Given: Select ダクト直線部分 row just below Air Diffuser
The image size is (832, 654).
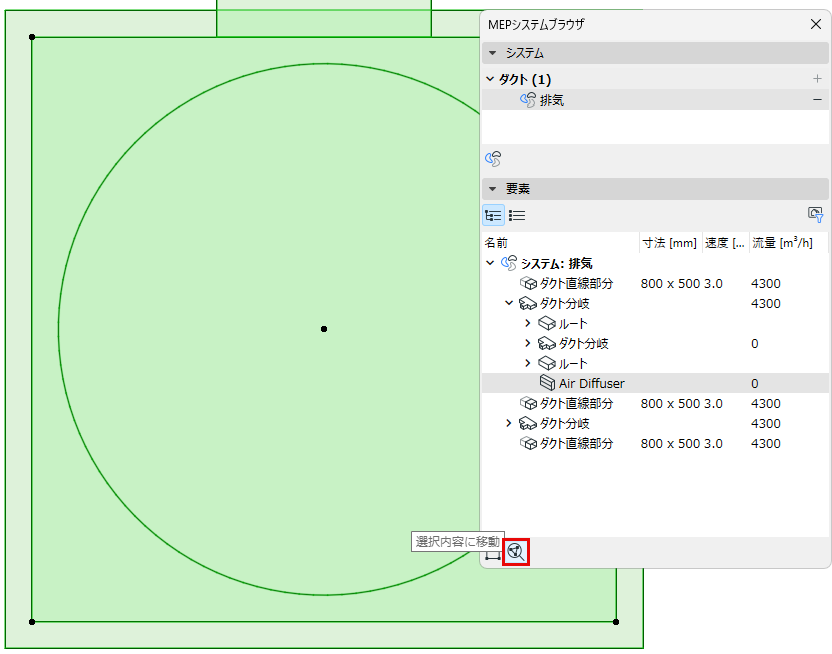Looking at the screenshot, I should click(655, 403).
